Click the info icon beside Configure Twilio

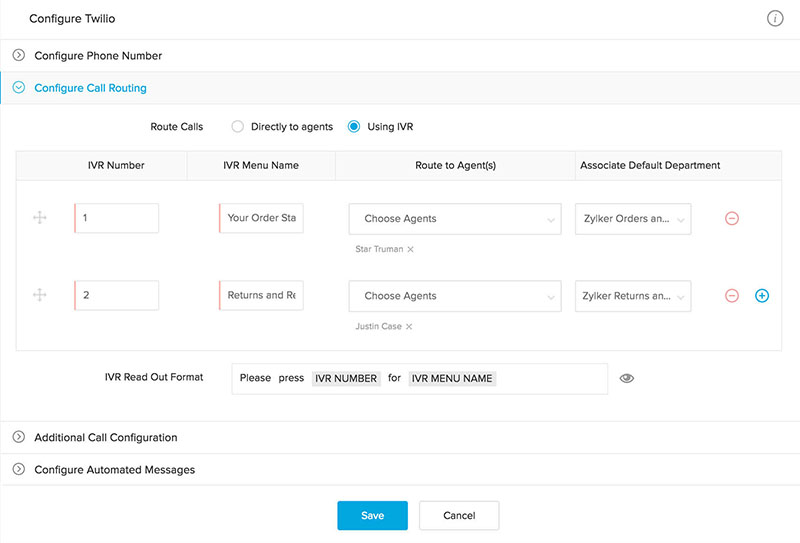(775, 19)
